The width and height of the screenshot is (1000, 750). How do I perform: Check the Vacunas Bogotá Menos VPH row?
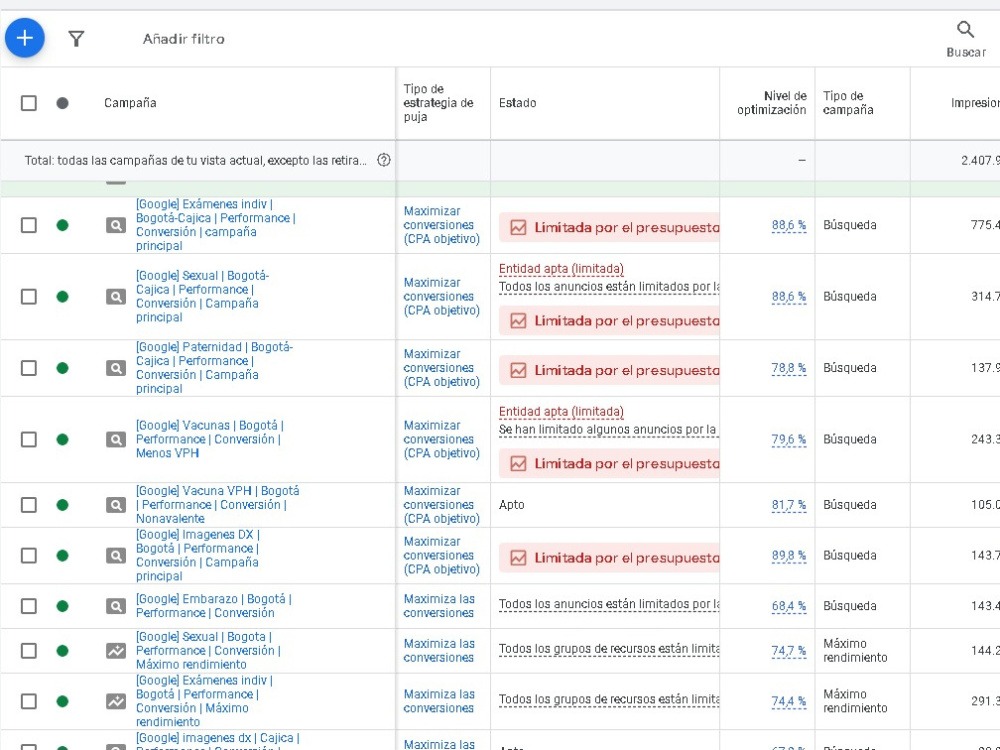[29, 439]
